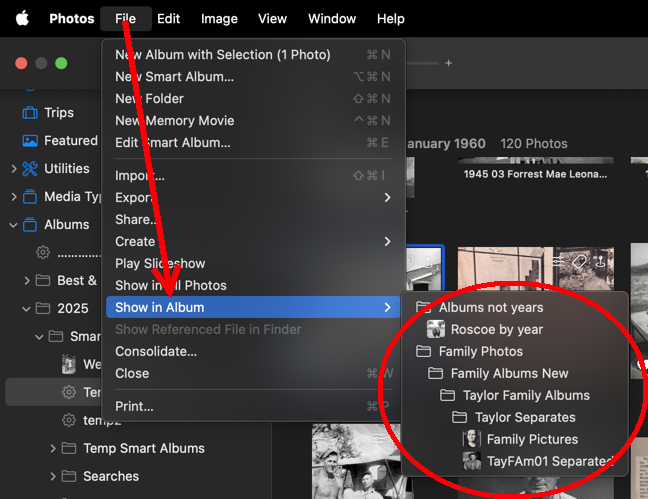This screenshot has height=499, width=648.
Task: Choose Close menu item
Action: (x=253, y=373)
